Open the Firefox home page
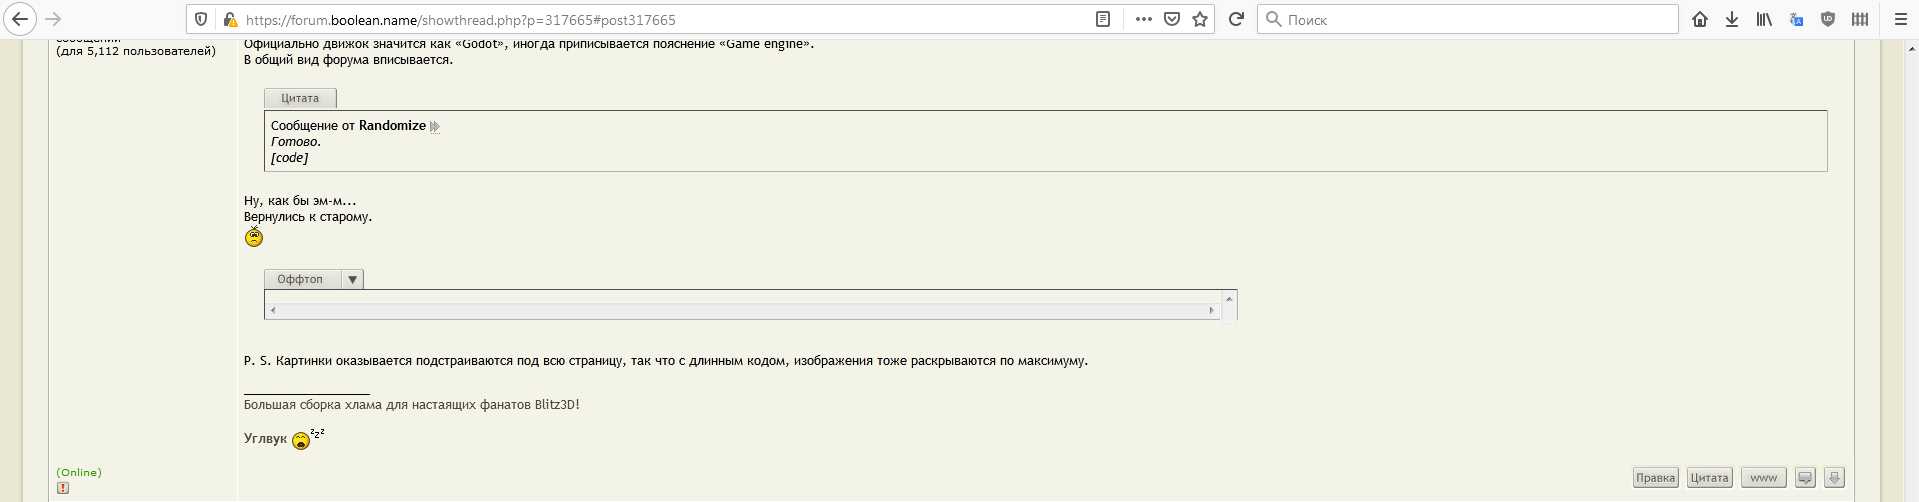Image resolution: width=1919 pixels, height=502 pixels. [1700, 19]
